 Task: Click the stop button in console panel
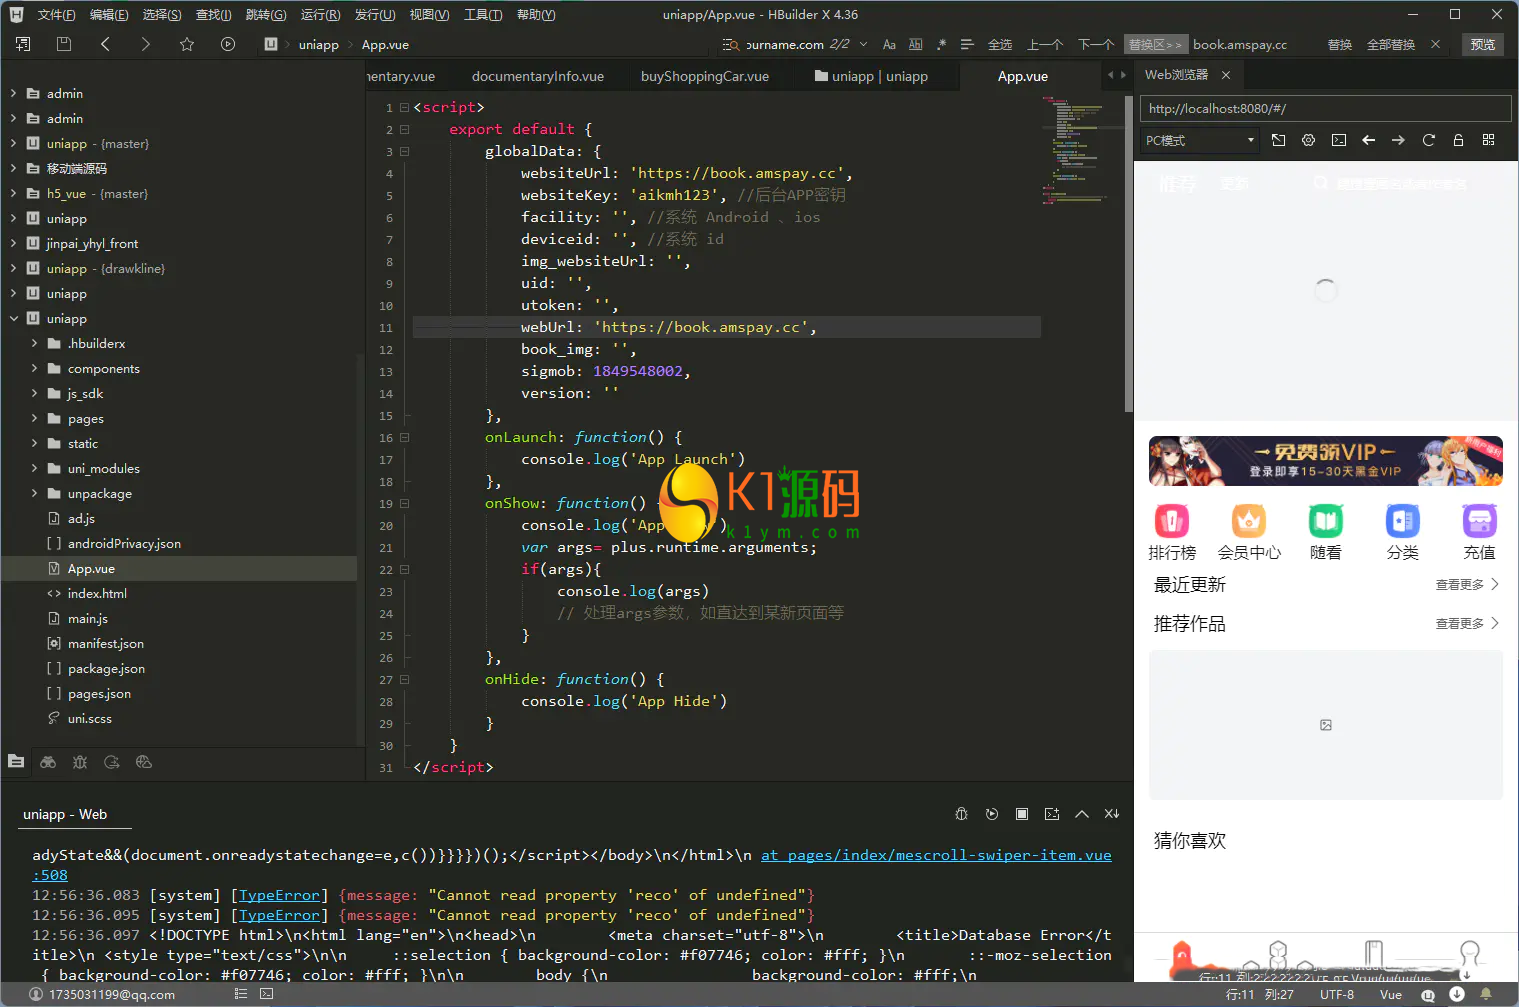[x=1021, y=814]
